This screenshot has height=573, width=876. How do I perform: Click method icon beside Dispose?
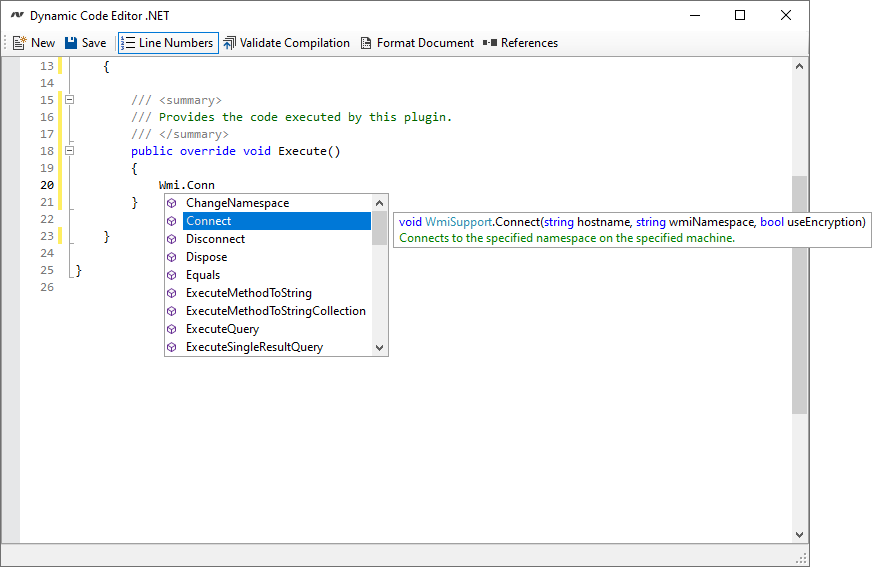click(172, 257)
